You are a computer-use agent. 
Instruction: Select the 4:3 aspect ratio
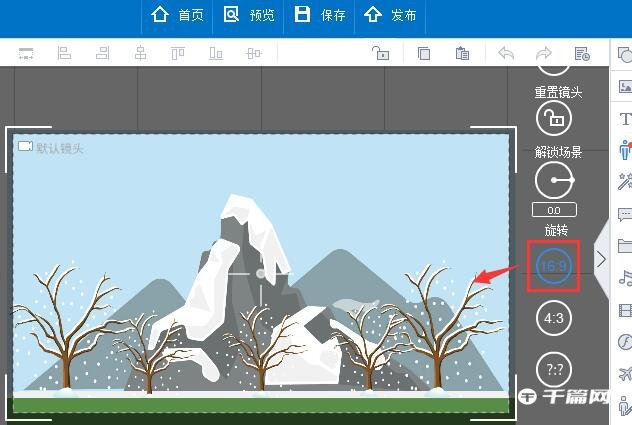[x=553, y=318]
